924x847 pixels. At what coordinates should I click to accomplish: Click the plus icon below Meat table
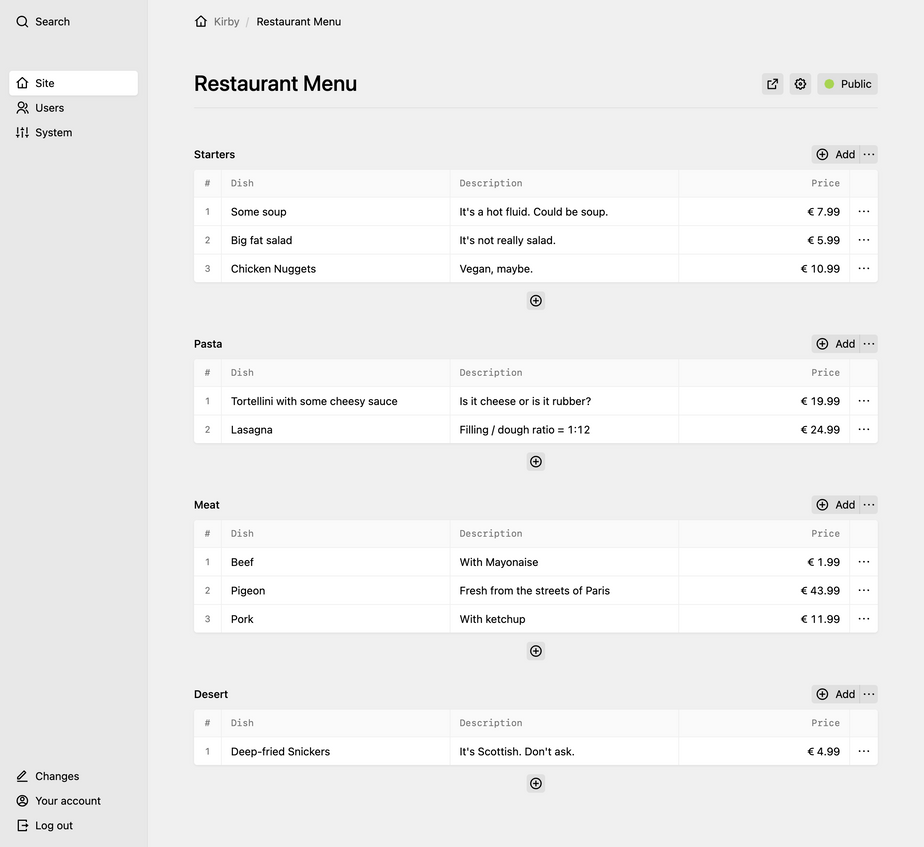[536, 651]
